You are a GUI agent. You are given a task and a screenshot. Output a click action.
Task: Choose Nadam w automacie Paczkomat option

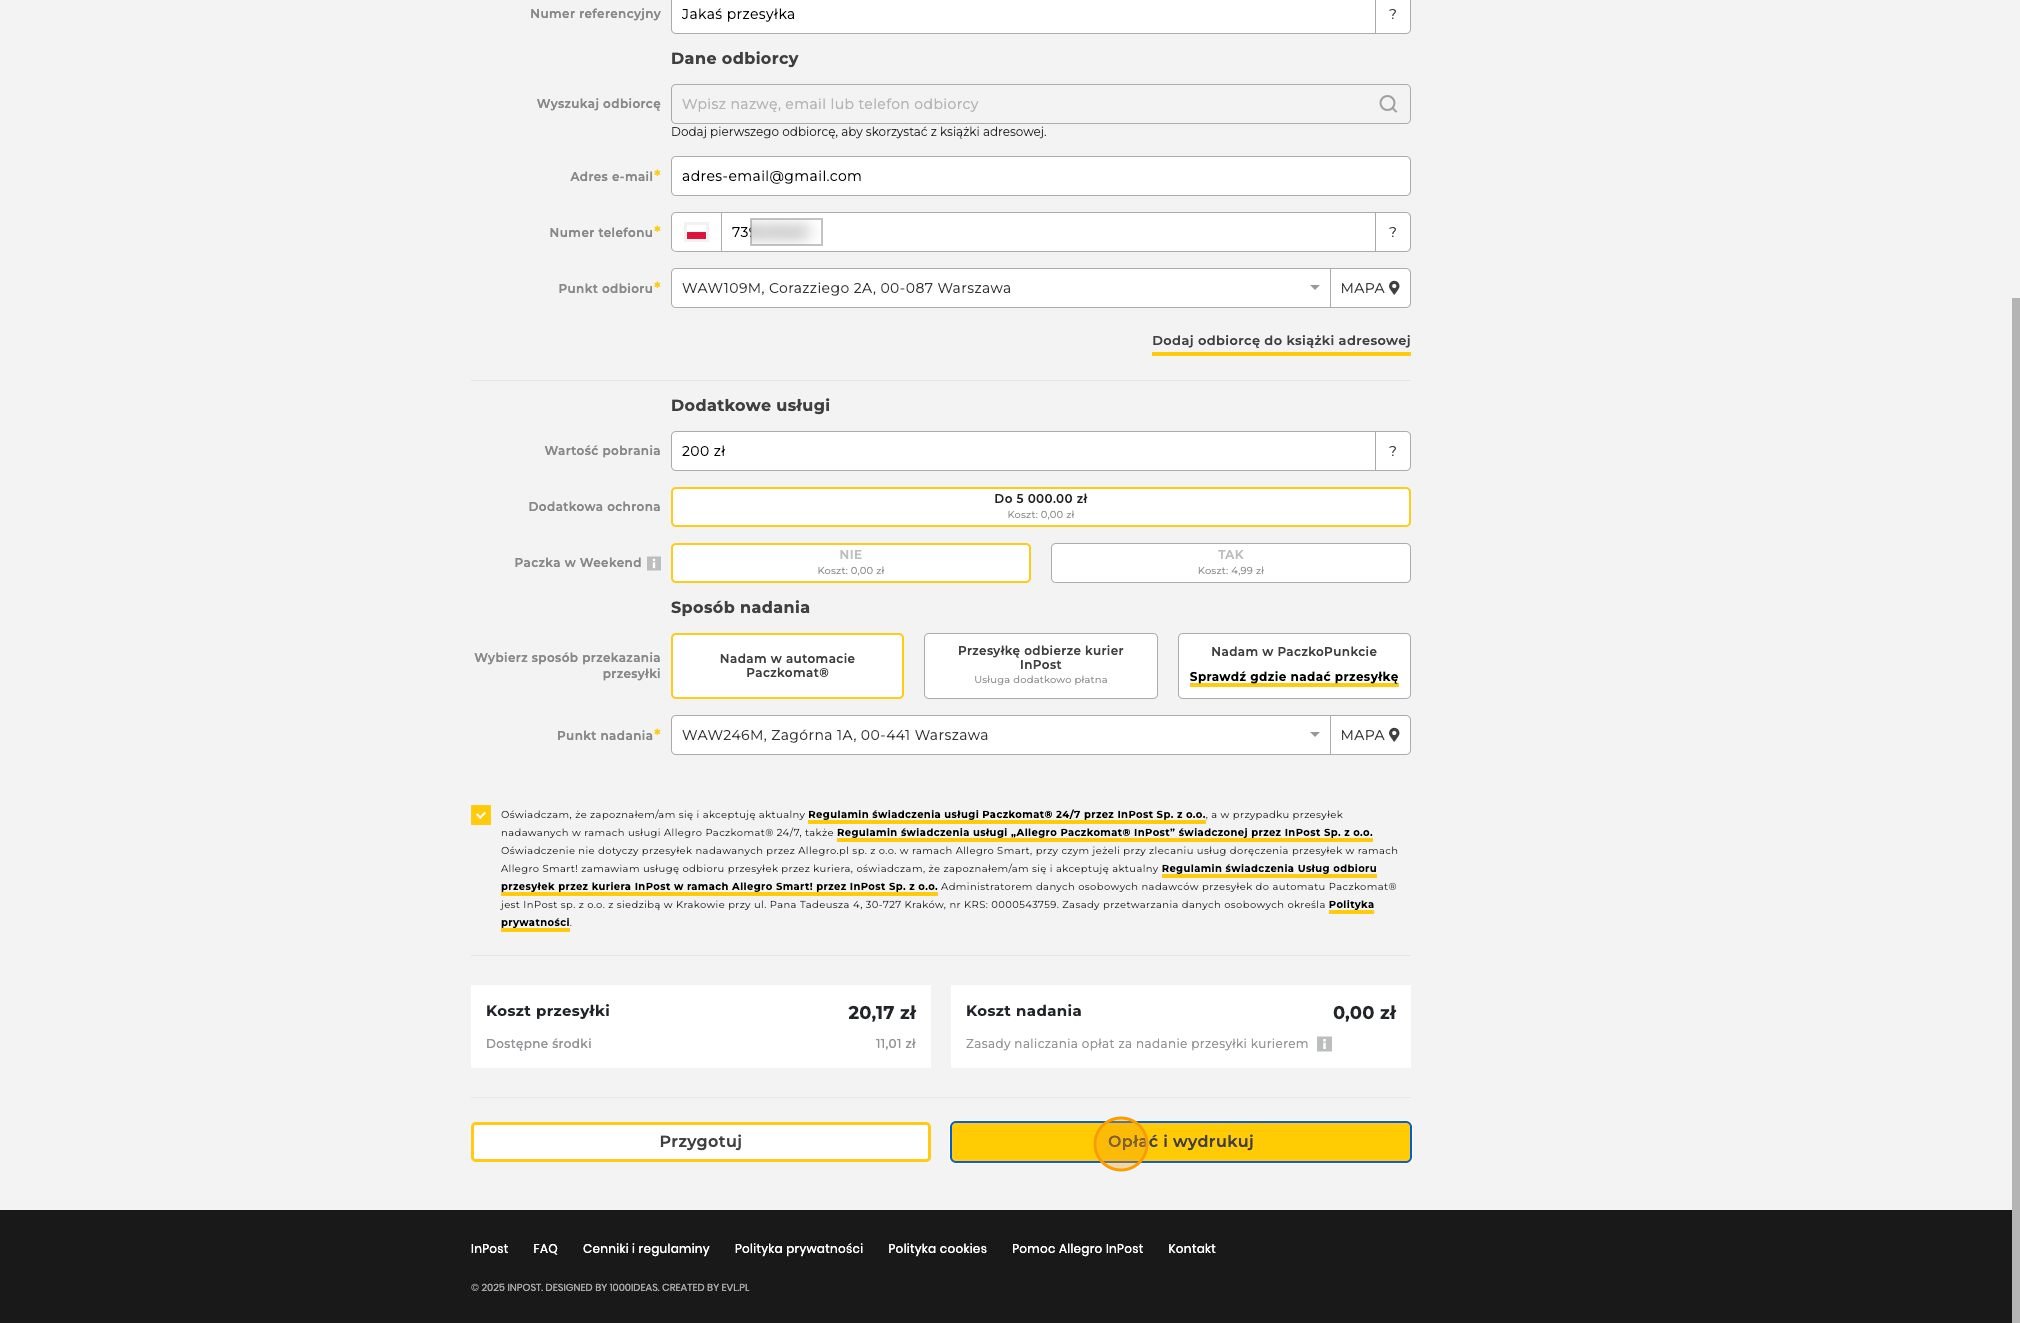(787, 666)
